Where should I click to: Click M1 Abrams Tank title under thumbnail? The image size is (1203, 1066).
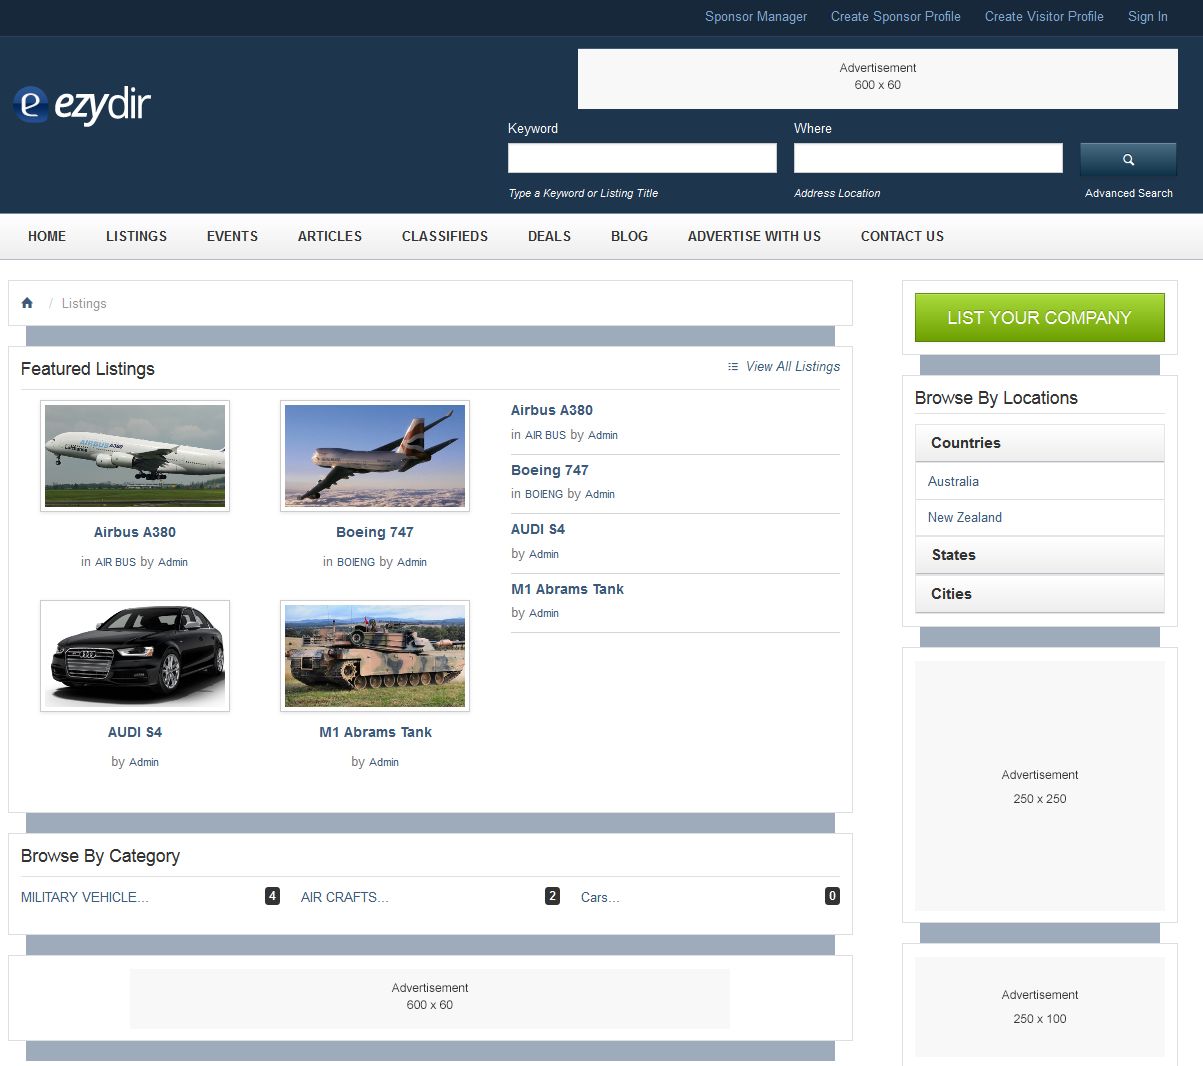coord(375,732)
